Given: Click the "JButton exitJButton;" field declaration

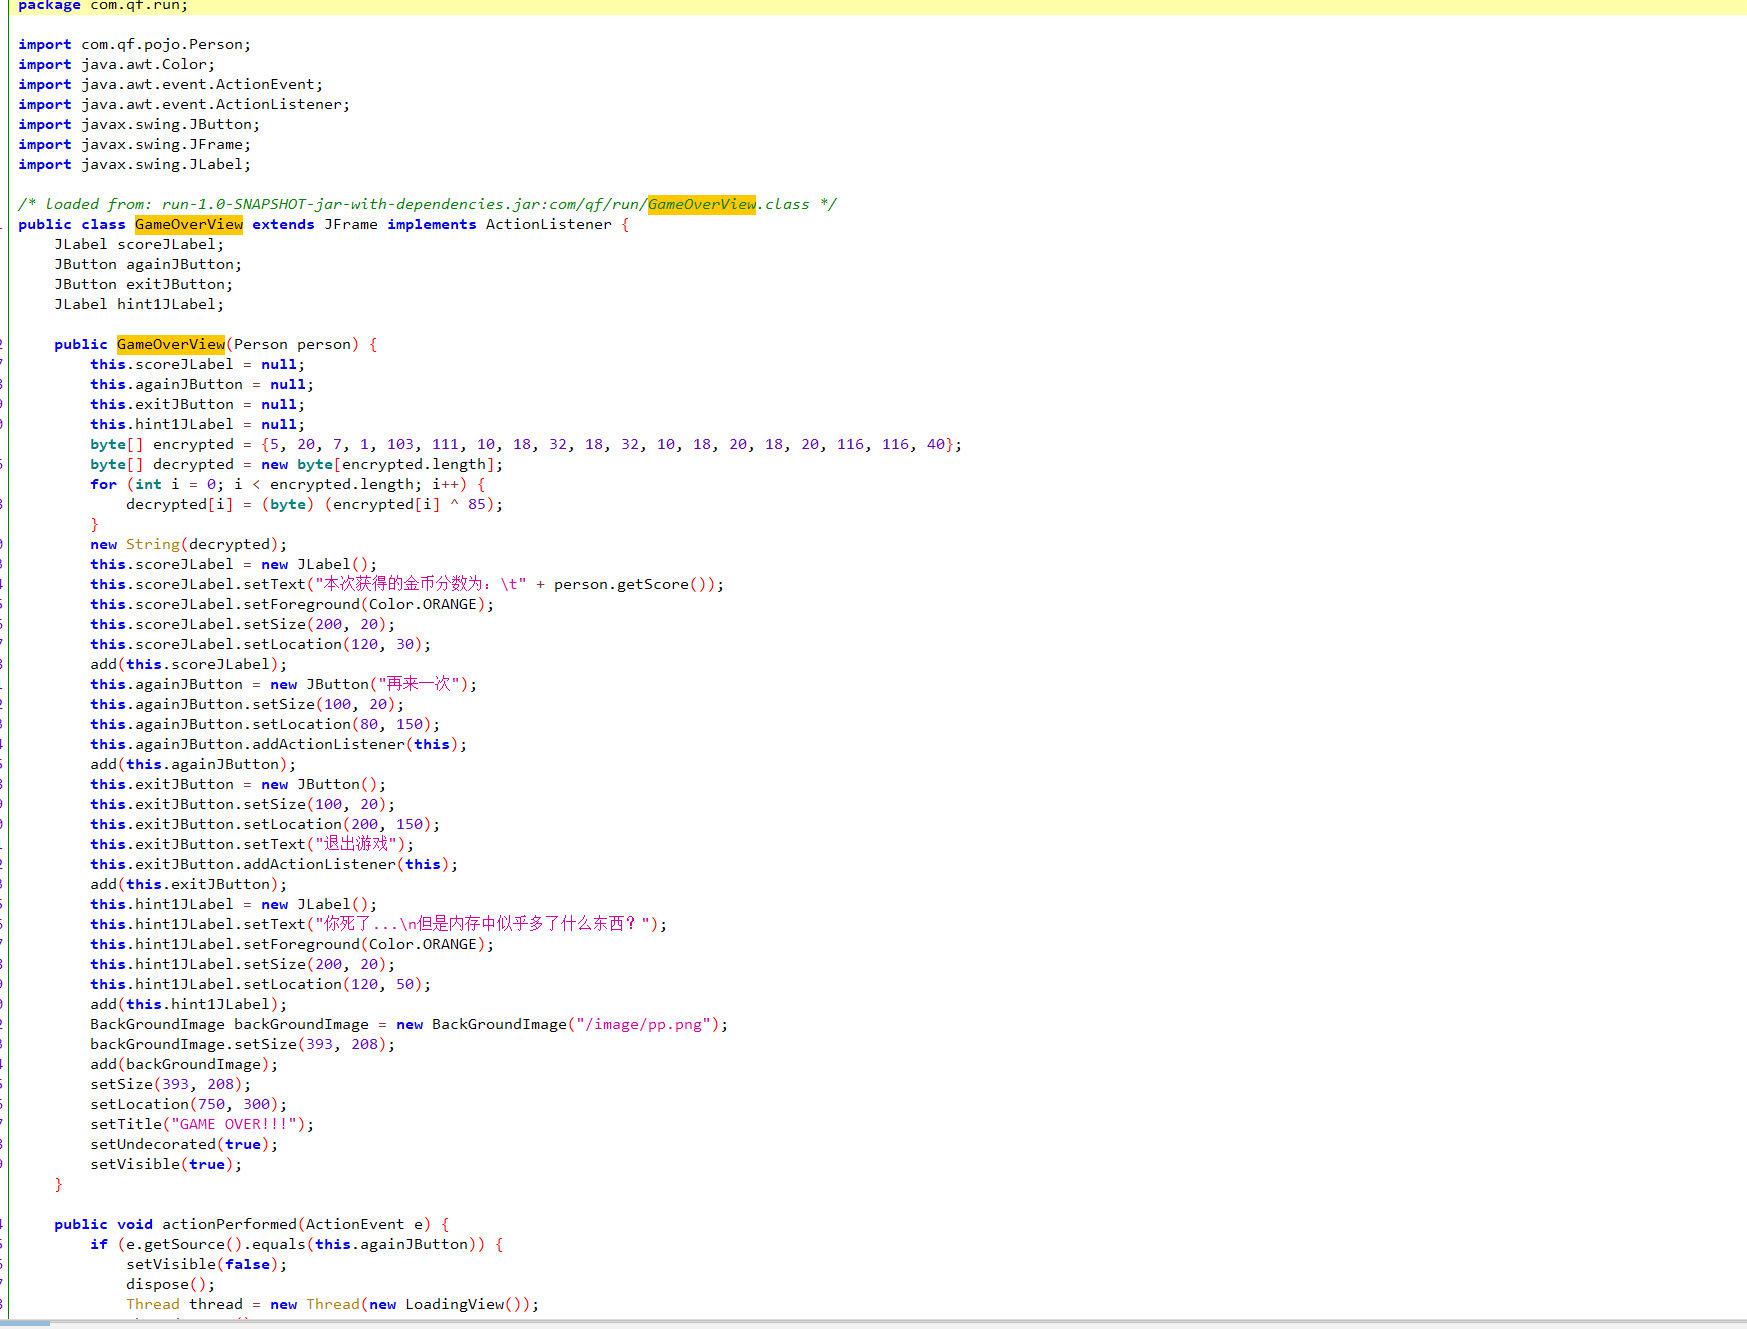Looking at the screenshot, I should pyautogui.click(x=144, y=284).
